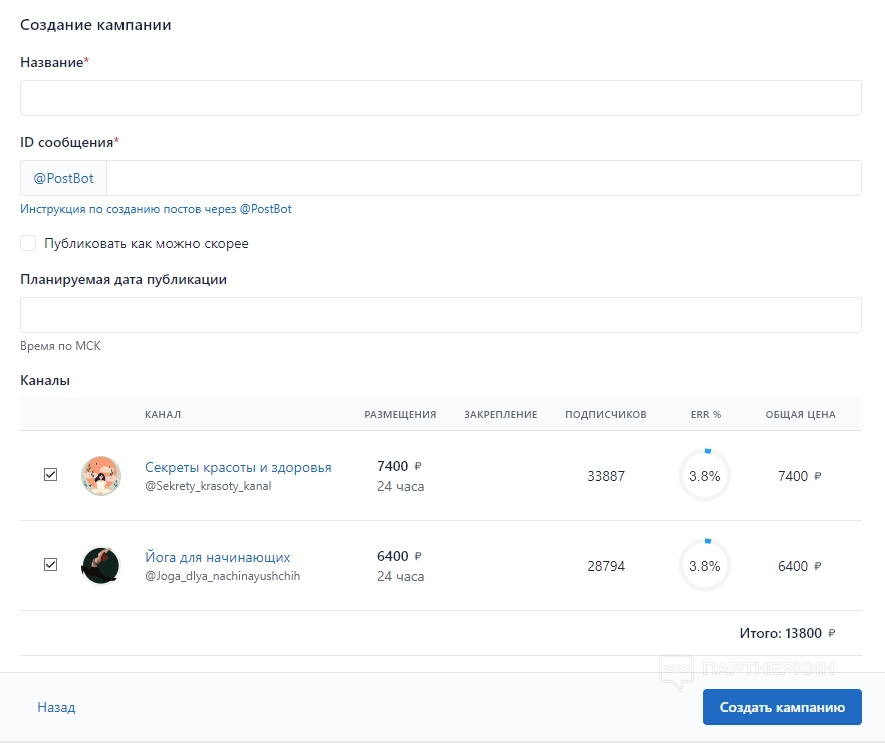
Task: Open Секреты красоты и здоровья channel link
Action: (x=238, y=467)
